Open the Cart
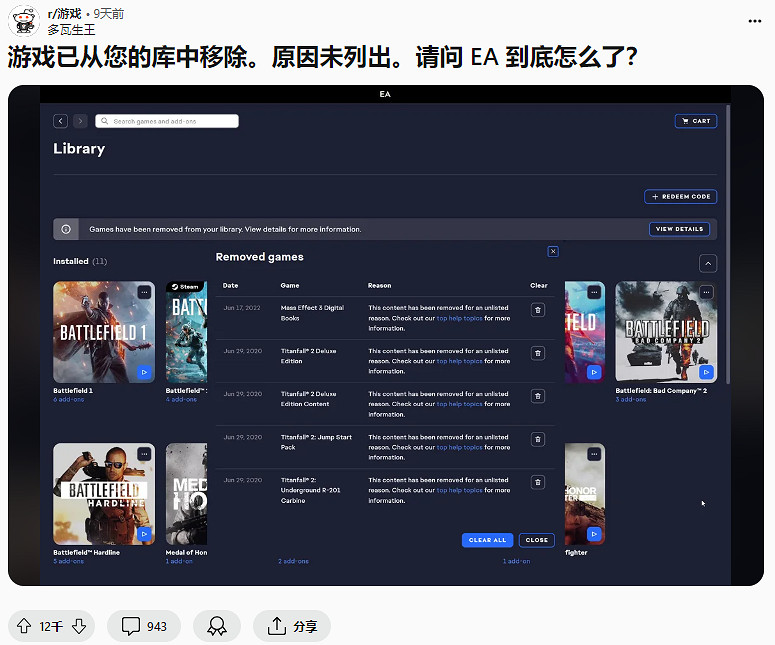Viewport: 775px width, 645px height. (696, 121)
